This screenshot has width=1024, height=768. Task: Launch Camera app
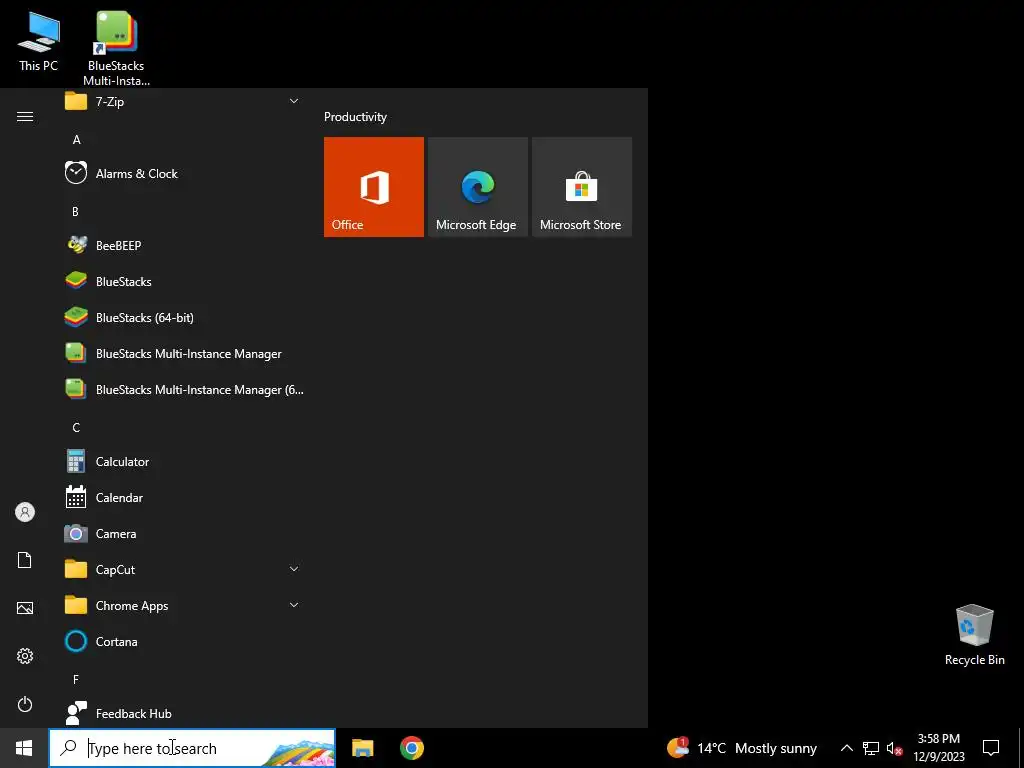pyautogui.click(x=184, y=534)
